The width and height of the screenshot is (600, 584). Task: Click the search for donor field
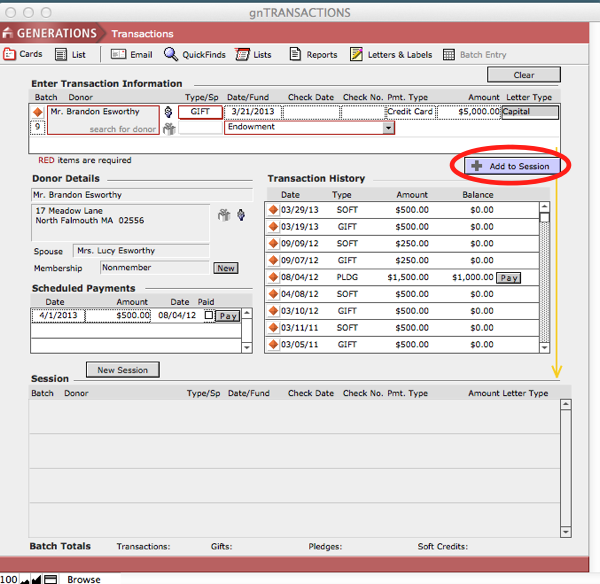point(103,129)
